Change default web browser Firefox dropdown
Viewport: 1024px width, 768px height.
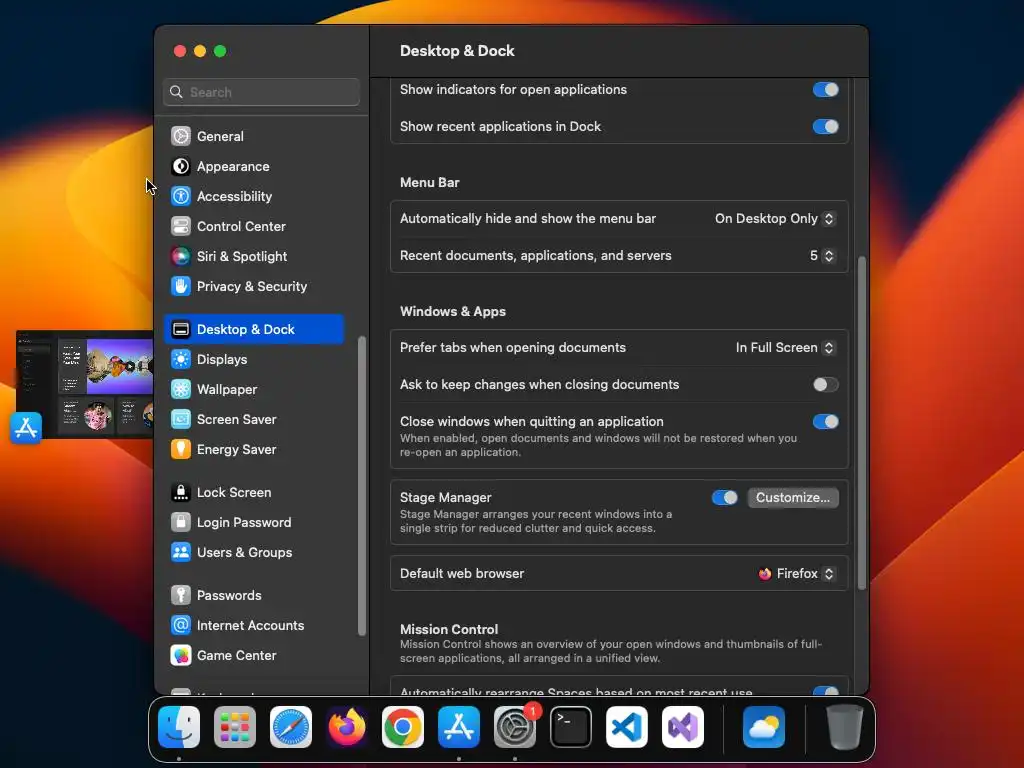[796, 573]
